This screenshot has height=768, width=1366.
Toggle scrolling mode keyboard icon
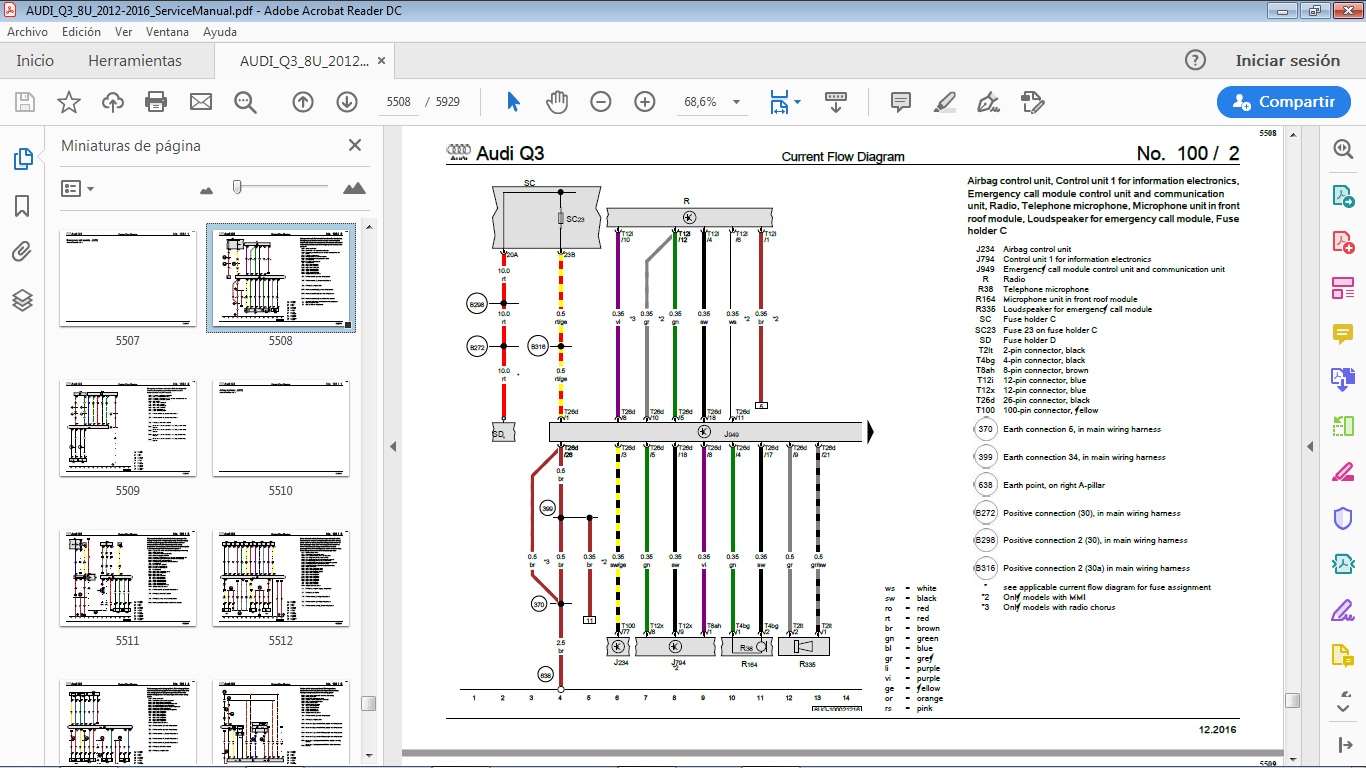point(836,102)
